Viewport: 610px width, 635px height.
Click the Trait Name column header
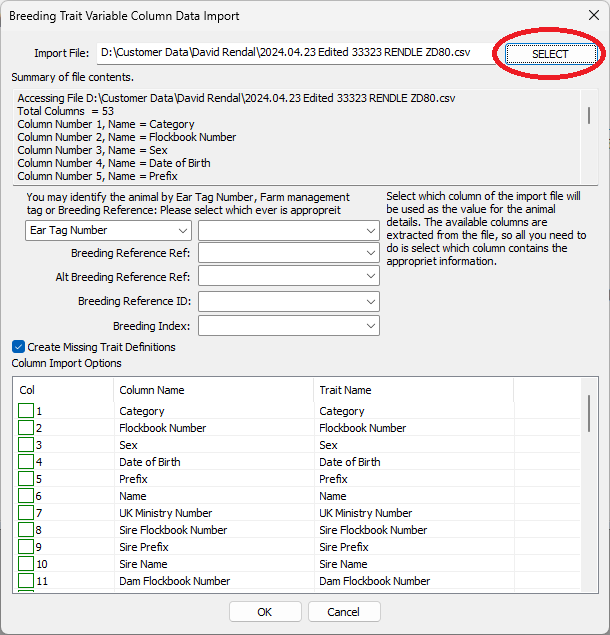click(x=414, y=390)
